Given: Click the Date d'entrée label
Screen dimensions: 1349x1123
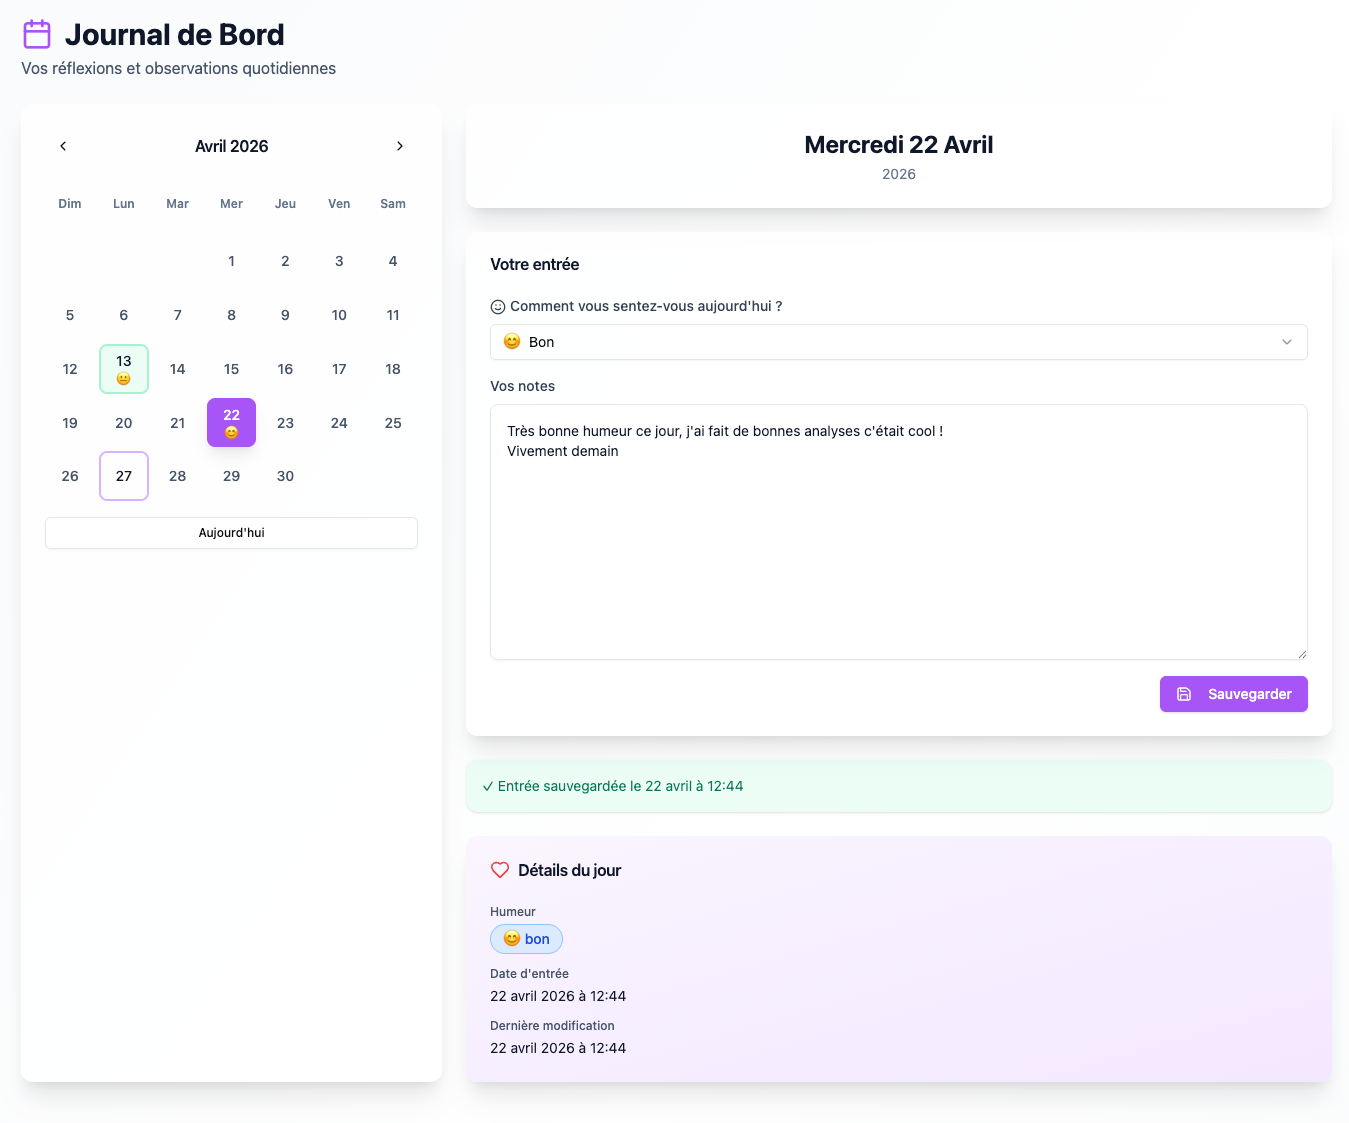Looking at the screenshot, I should pos(529,974).
